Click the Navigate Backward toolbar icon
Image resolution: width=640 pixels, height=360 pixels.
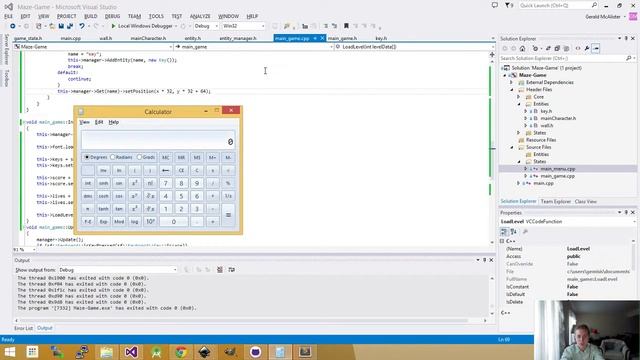tap(13, 26)
